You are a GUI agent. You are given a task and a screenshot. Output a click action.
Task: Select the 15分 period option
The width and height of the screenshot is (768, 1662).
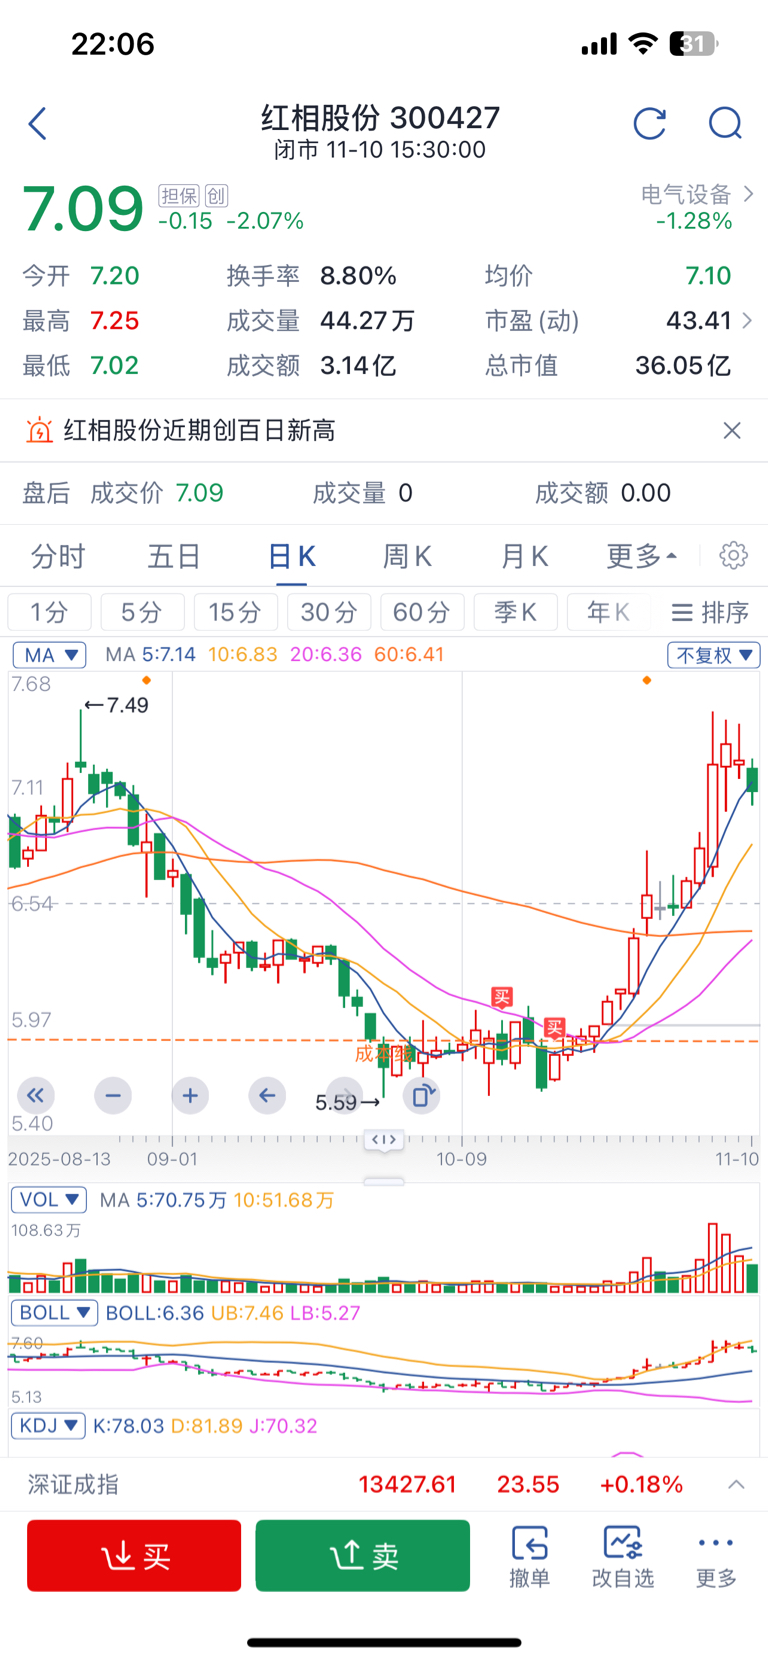click(x=234, y=612)
